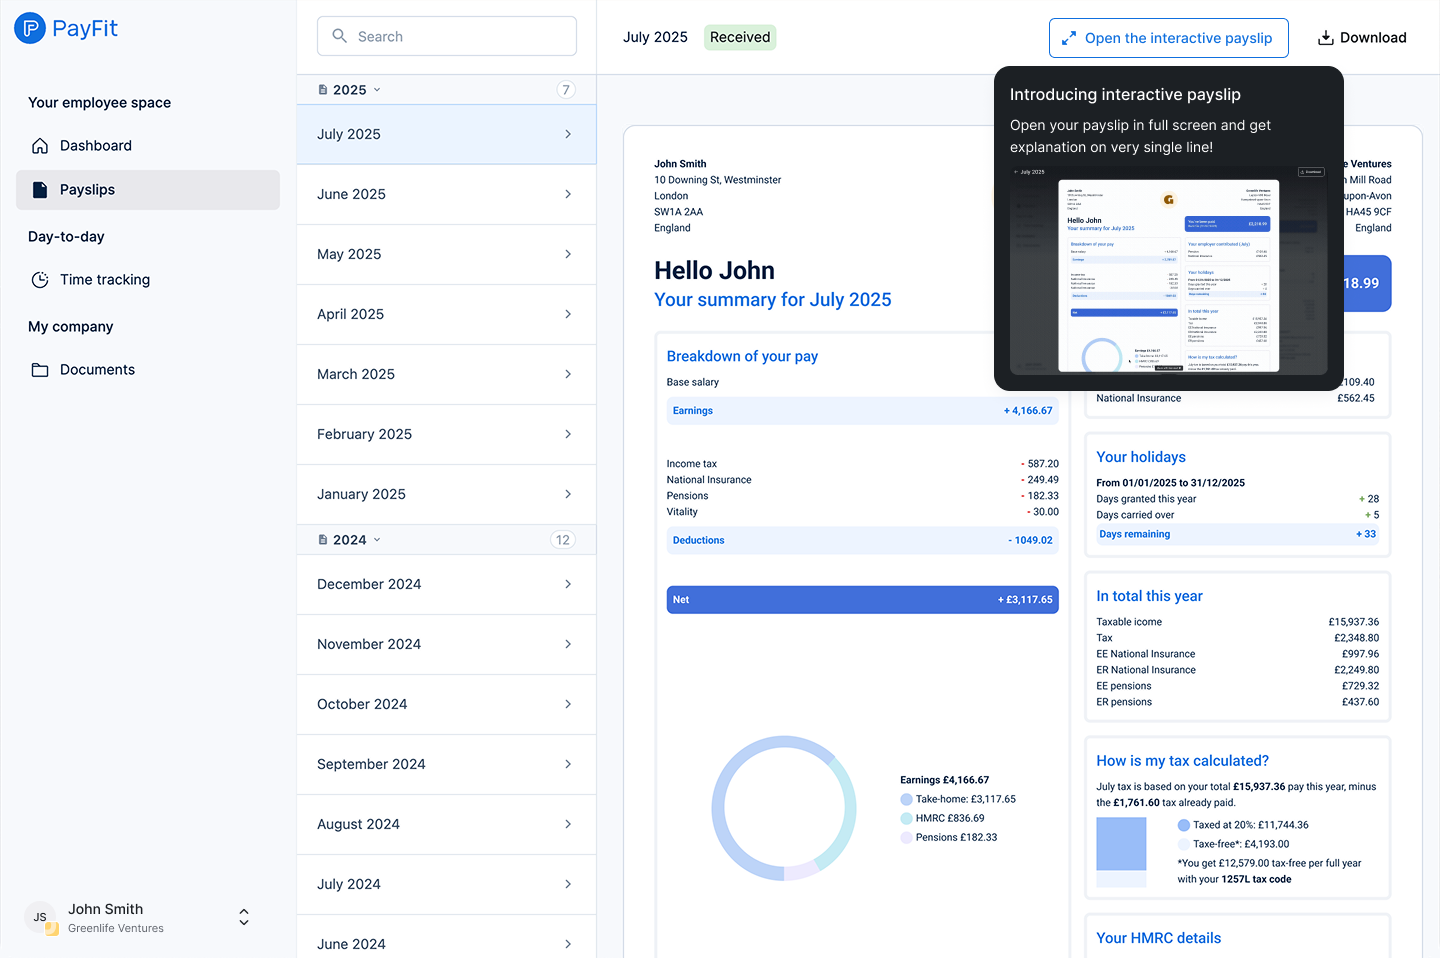1440x958 pixels.
Task: Click the download arrow icon
Action: (x=1326, y=38)
